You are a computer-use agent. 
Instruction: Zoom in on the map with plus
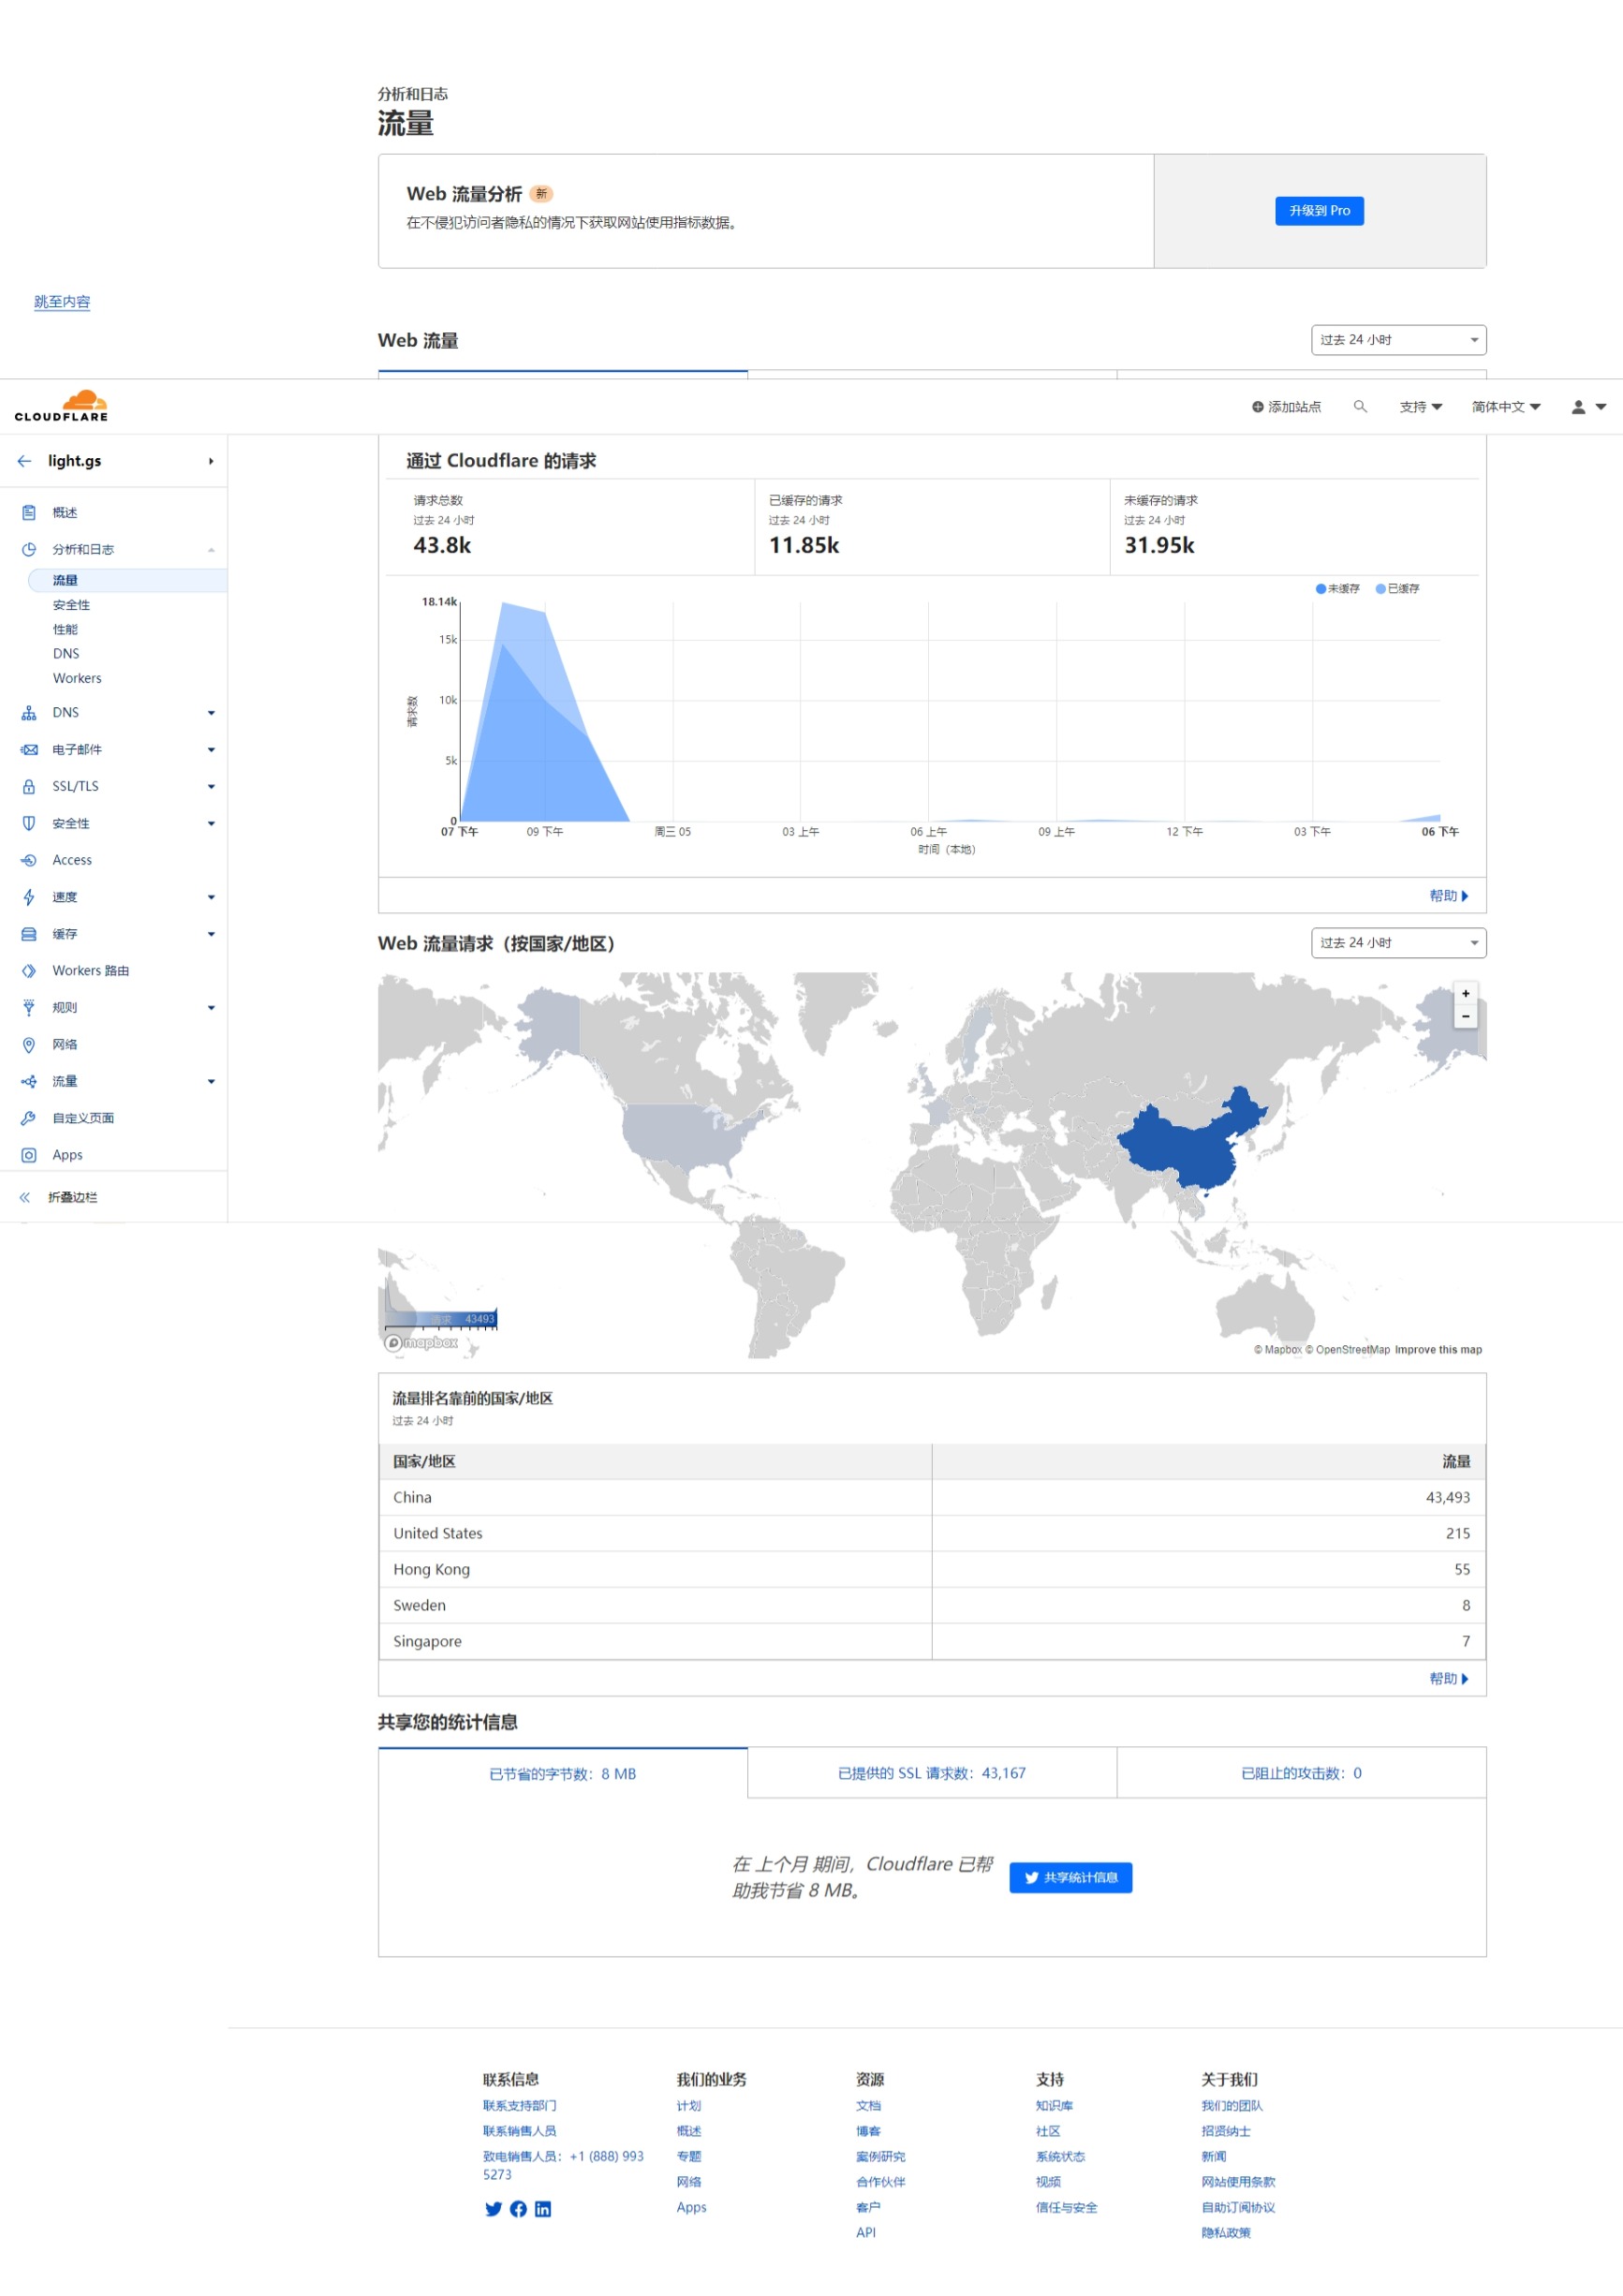(x=1466, y=994)
